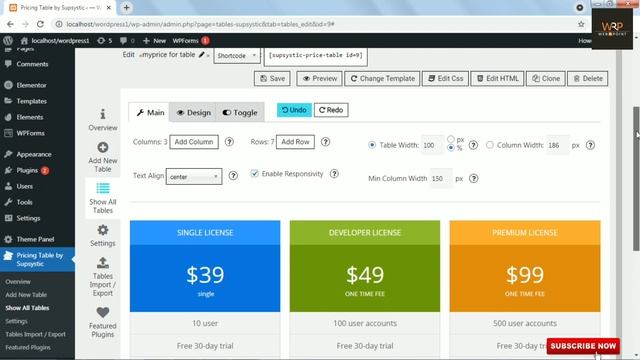This screenshot has height=360, width=640.
Task: Click the Add Column button
Action: click(194, 142)
